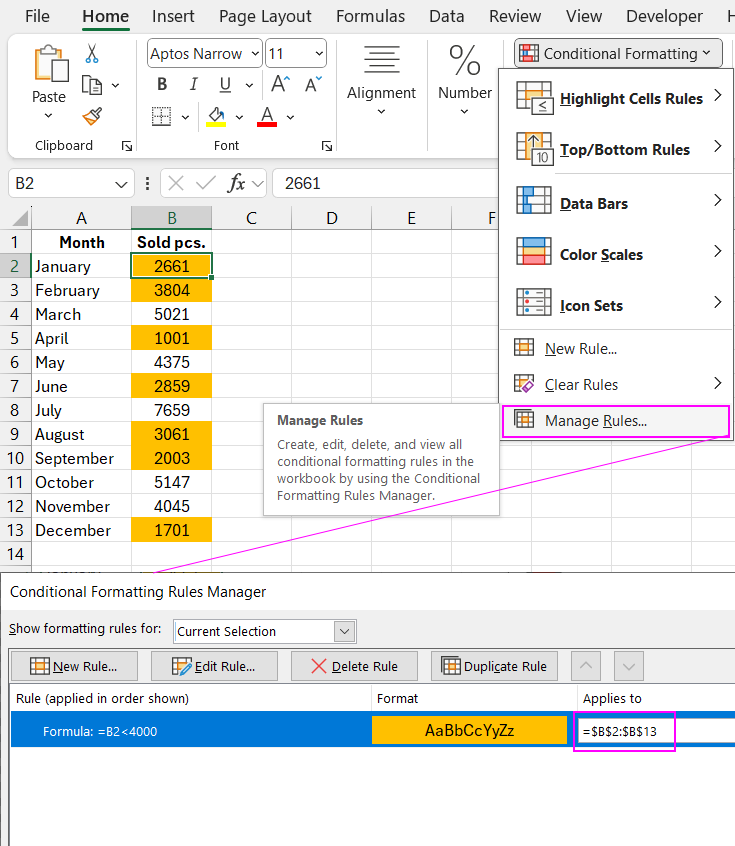Click the Select All corner triangle

point(20,218)
